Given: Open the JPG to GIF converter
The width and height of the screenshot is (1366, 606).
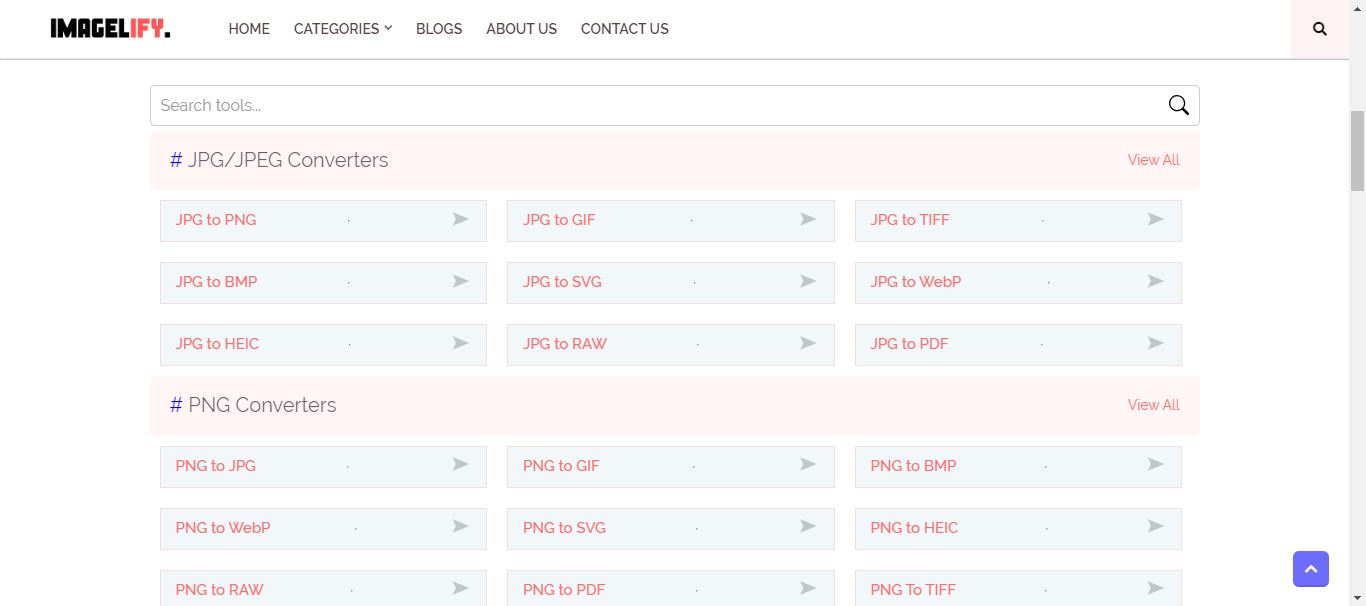Looking at the screenshot, I should 558,219.
